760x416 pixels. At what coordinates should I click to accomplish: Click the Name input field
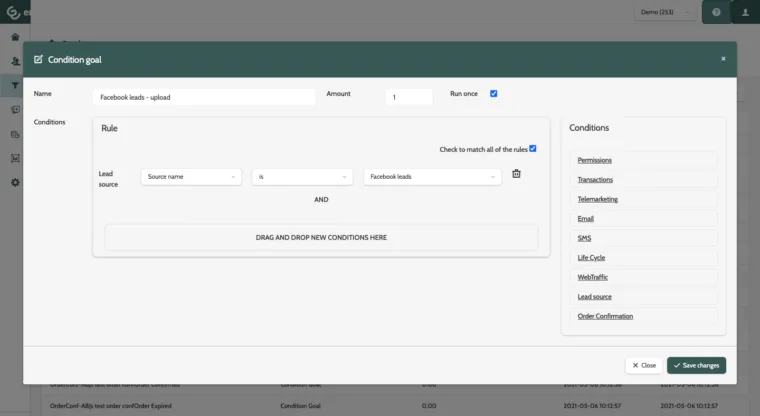(204, 97)
